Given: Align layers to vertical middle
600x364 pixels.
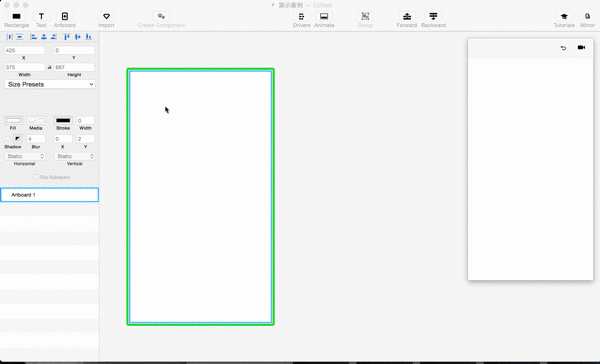Looking at the screenshot, I should pyautogui.click(x=78, y=37).
